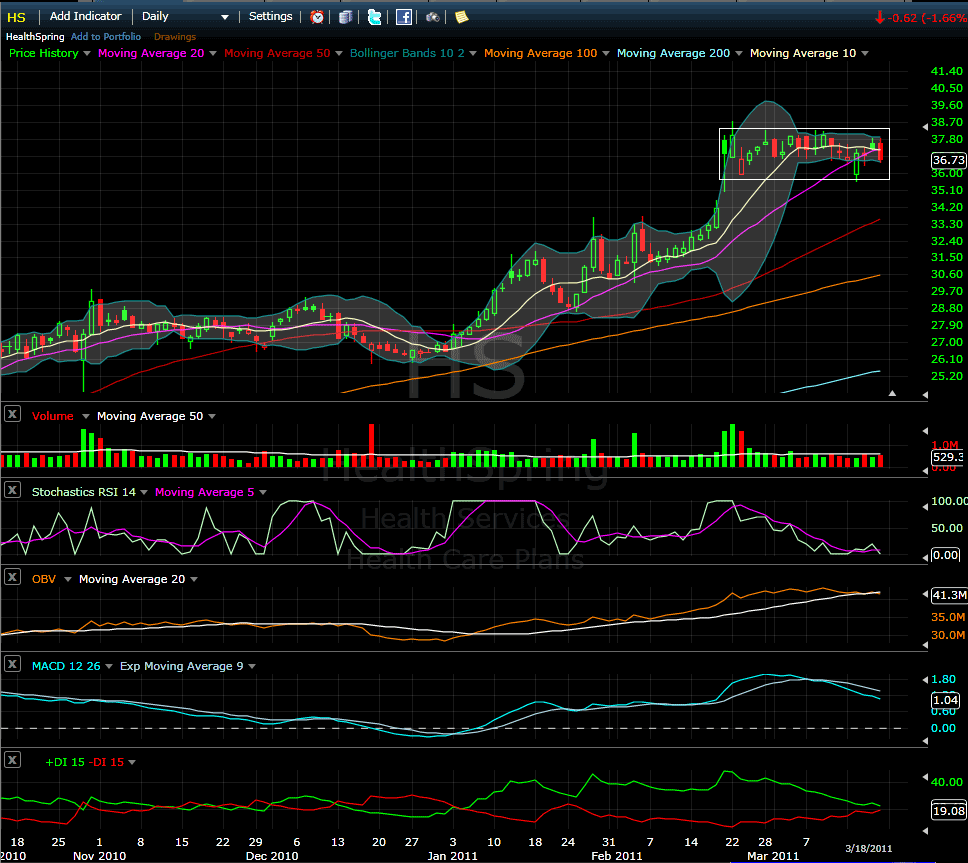968x863 pixels.
Task: Select the green Price History label
Action: (x=44, y=53)
